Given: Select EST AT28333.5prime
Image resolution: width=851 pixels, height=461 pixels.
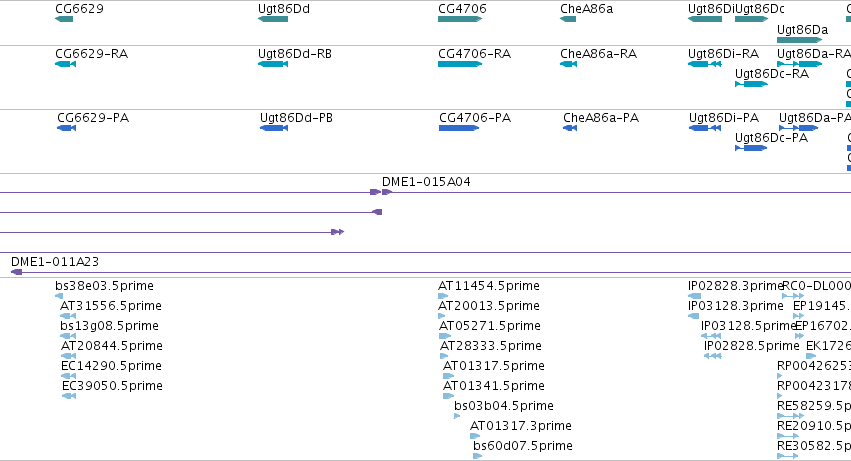Looking at the screenshot, I should point(491,346).
